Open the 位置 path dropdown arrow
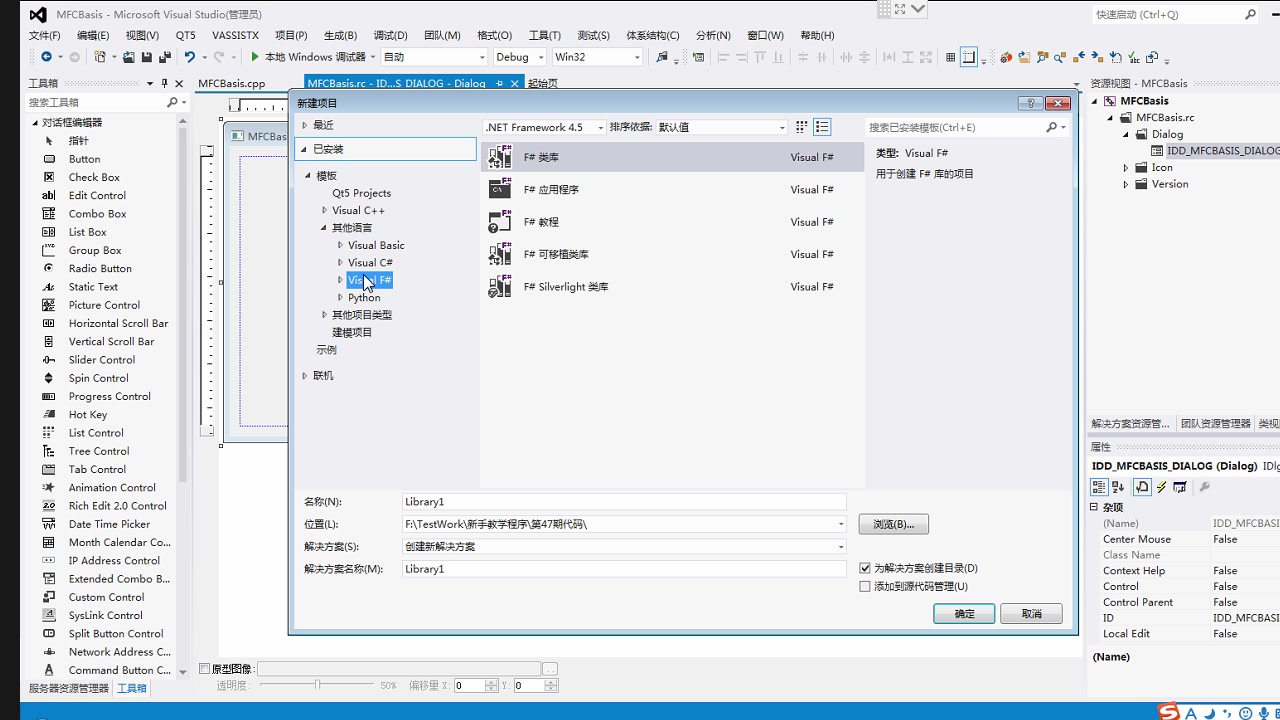 [x=840, y=524]
